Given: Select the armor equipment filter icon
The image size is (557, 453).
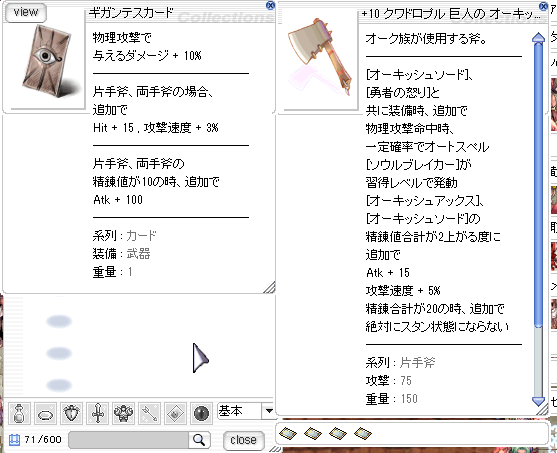Looking at the screenshot, I should pyautogui.click(x=124, y=413).
